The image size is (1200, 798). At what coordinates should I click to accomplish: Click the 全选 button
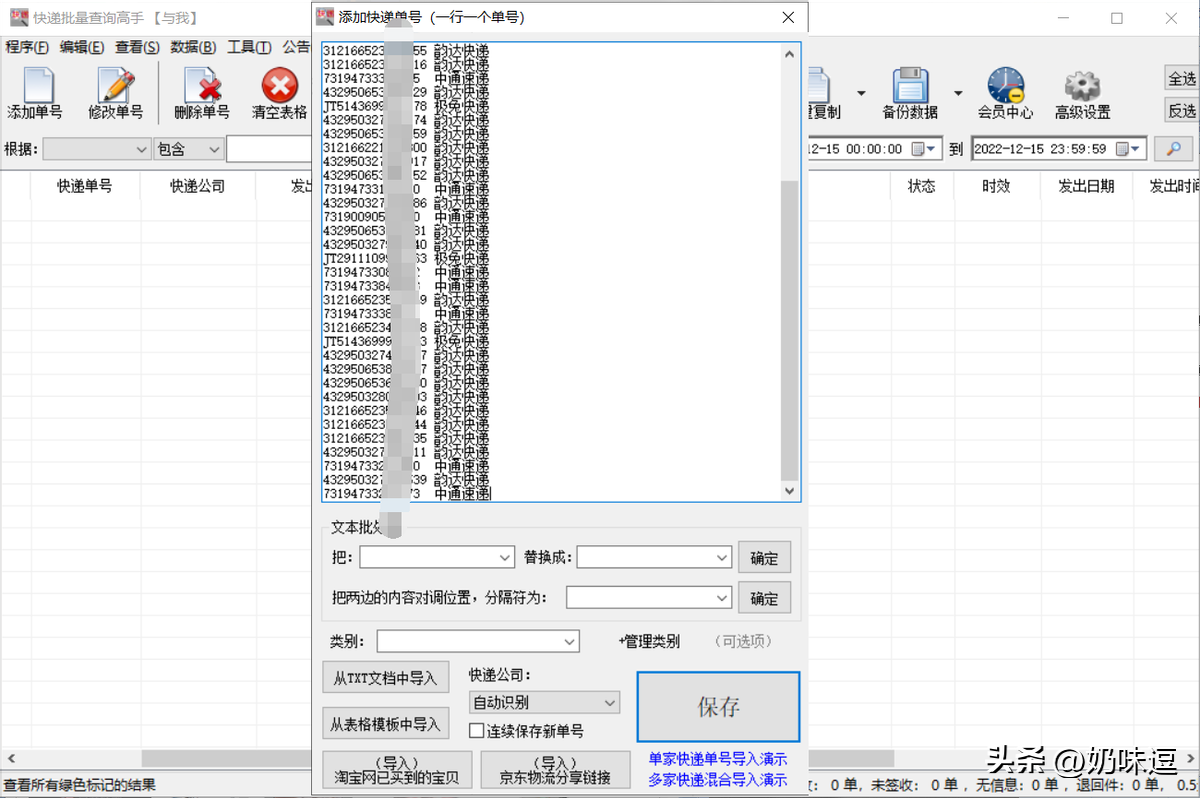pos(1182,78)
